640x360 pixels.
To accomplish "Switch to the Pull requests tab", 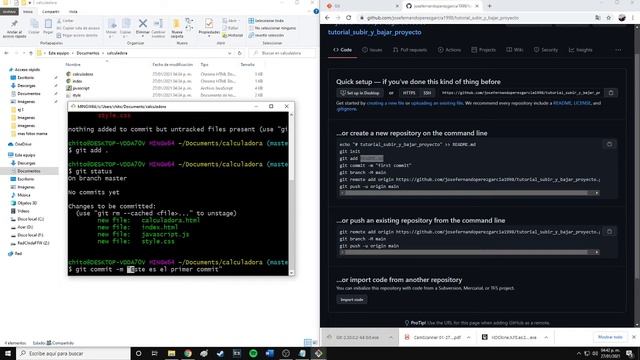I will click(x=410, y=50).
